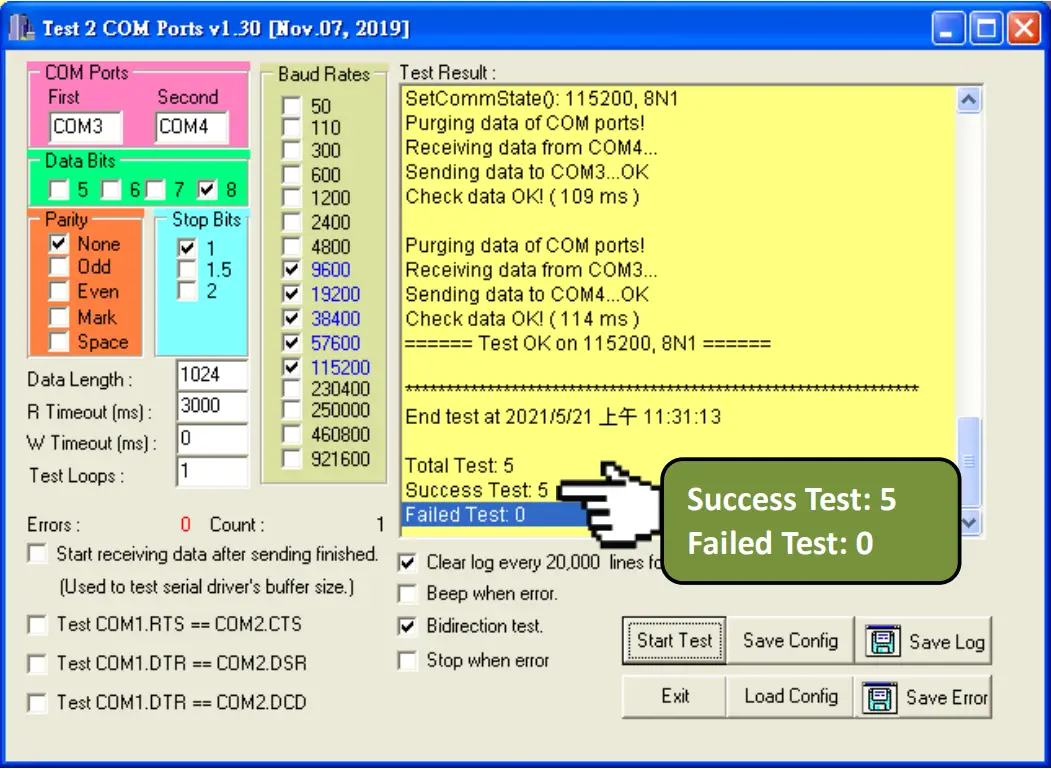
Task: Click the Load Config button
Action: [x=789, y=697]
